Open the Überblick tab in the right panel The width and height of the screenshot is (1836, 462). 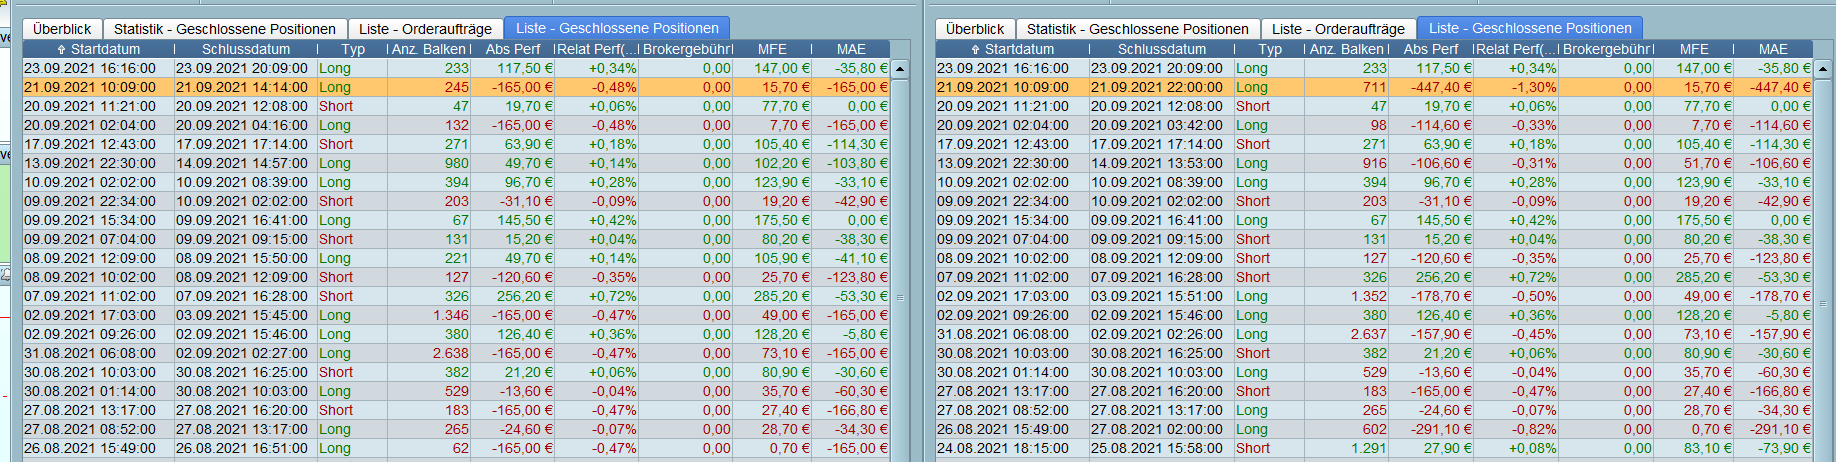975,29
